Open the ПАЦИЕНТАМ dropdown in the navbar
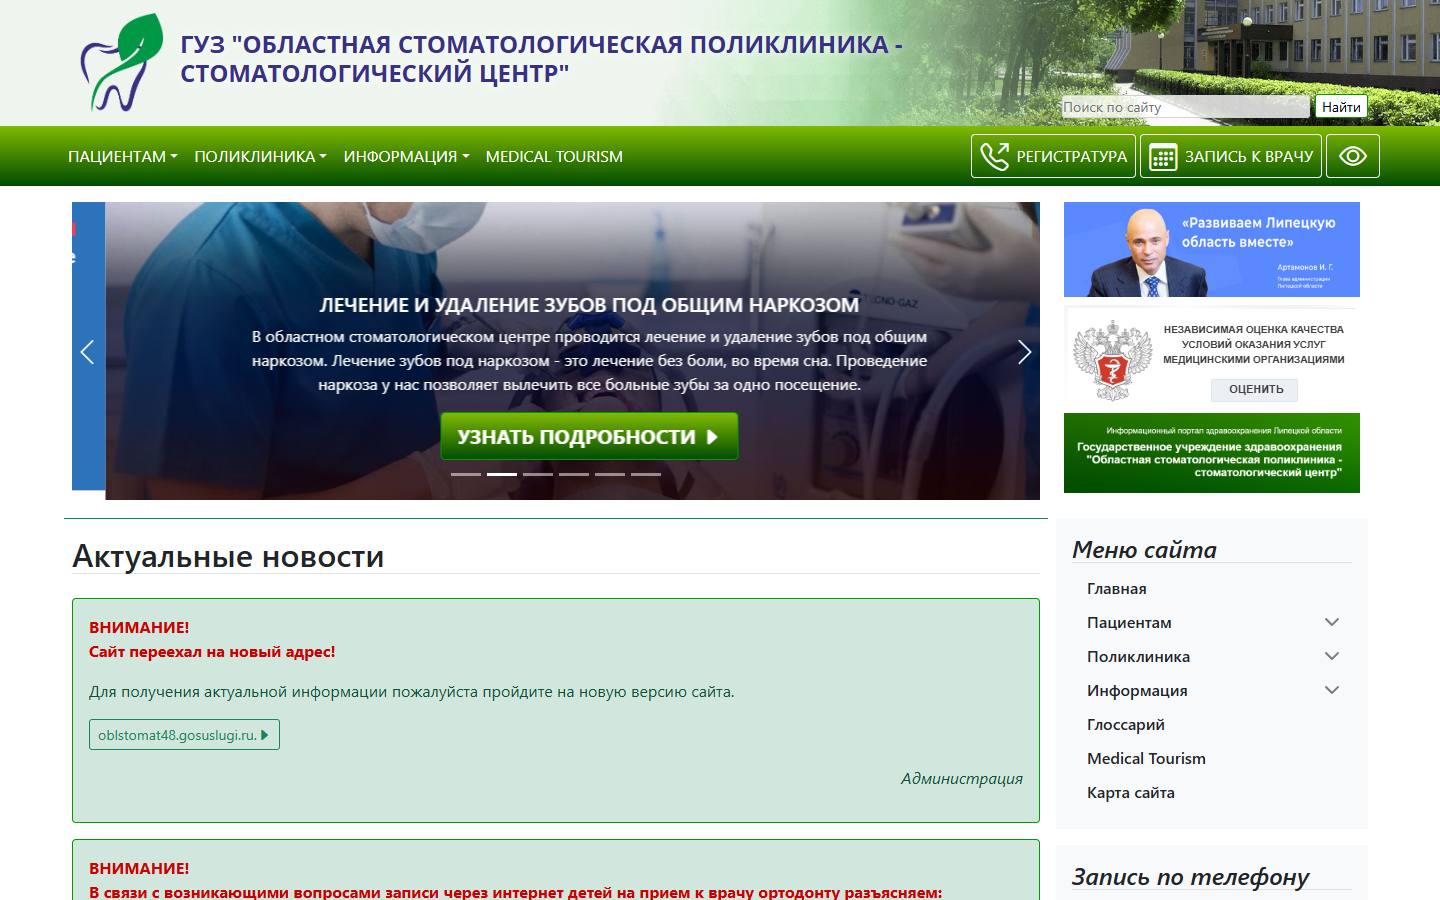 [x=122, y=156]
